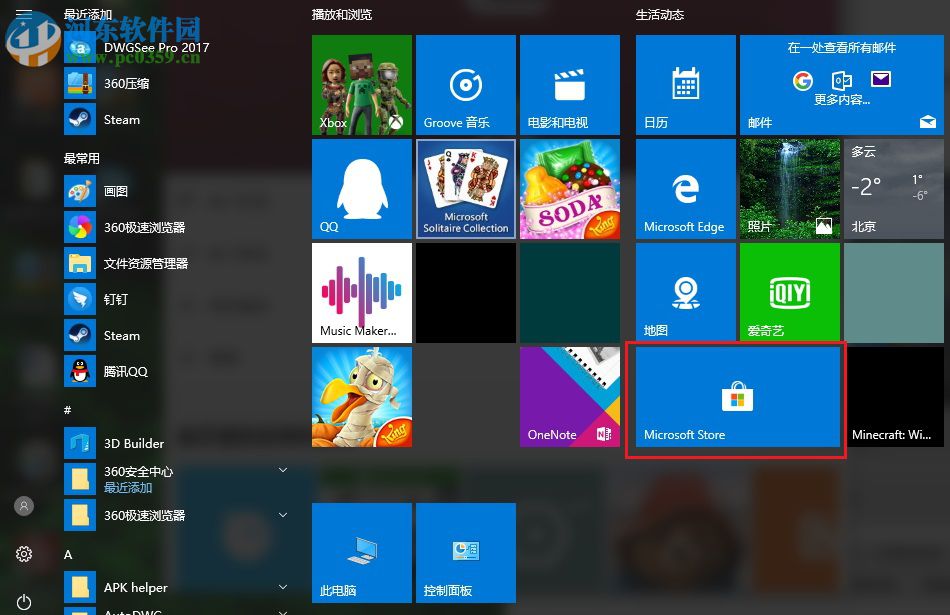Open the Settings gear
Image resolution: width=950 pixels, height=615 pixels.
[x=24, y=553]
